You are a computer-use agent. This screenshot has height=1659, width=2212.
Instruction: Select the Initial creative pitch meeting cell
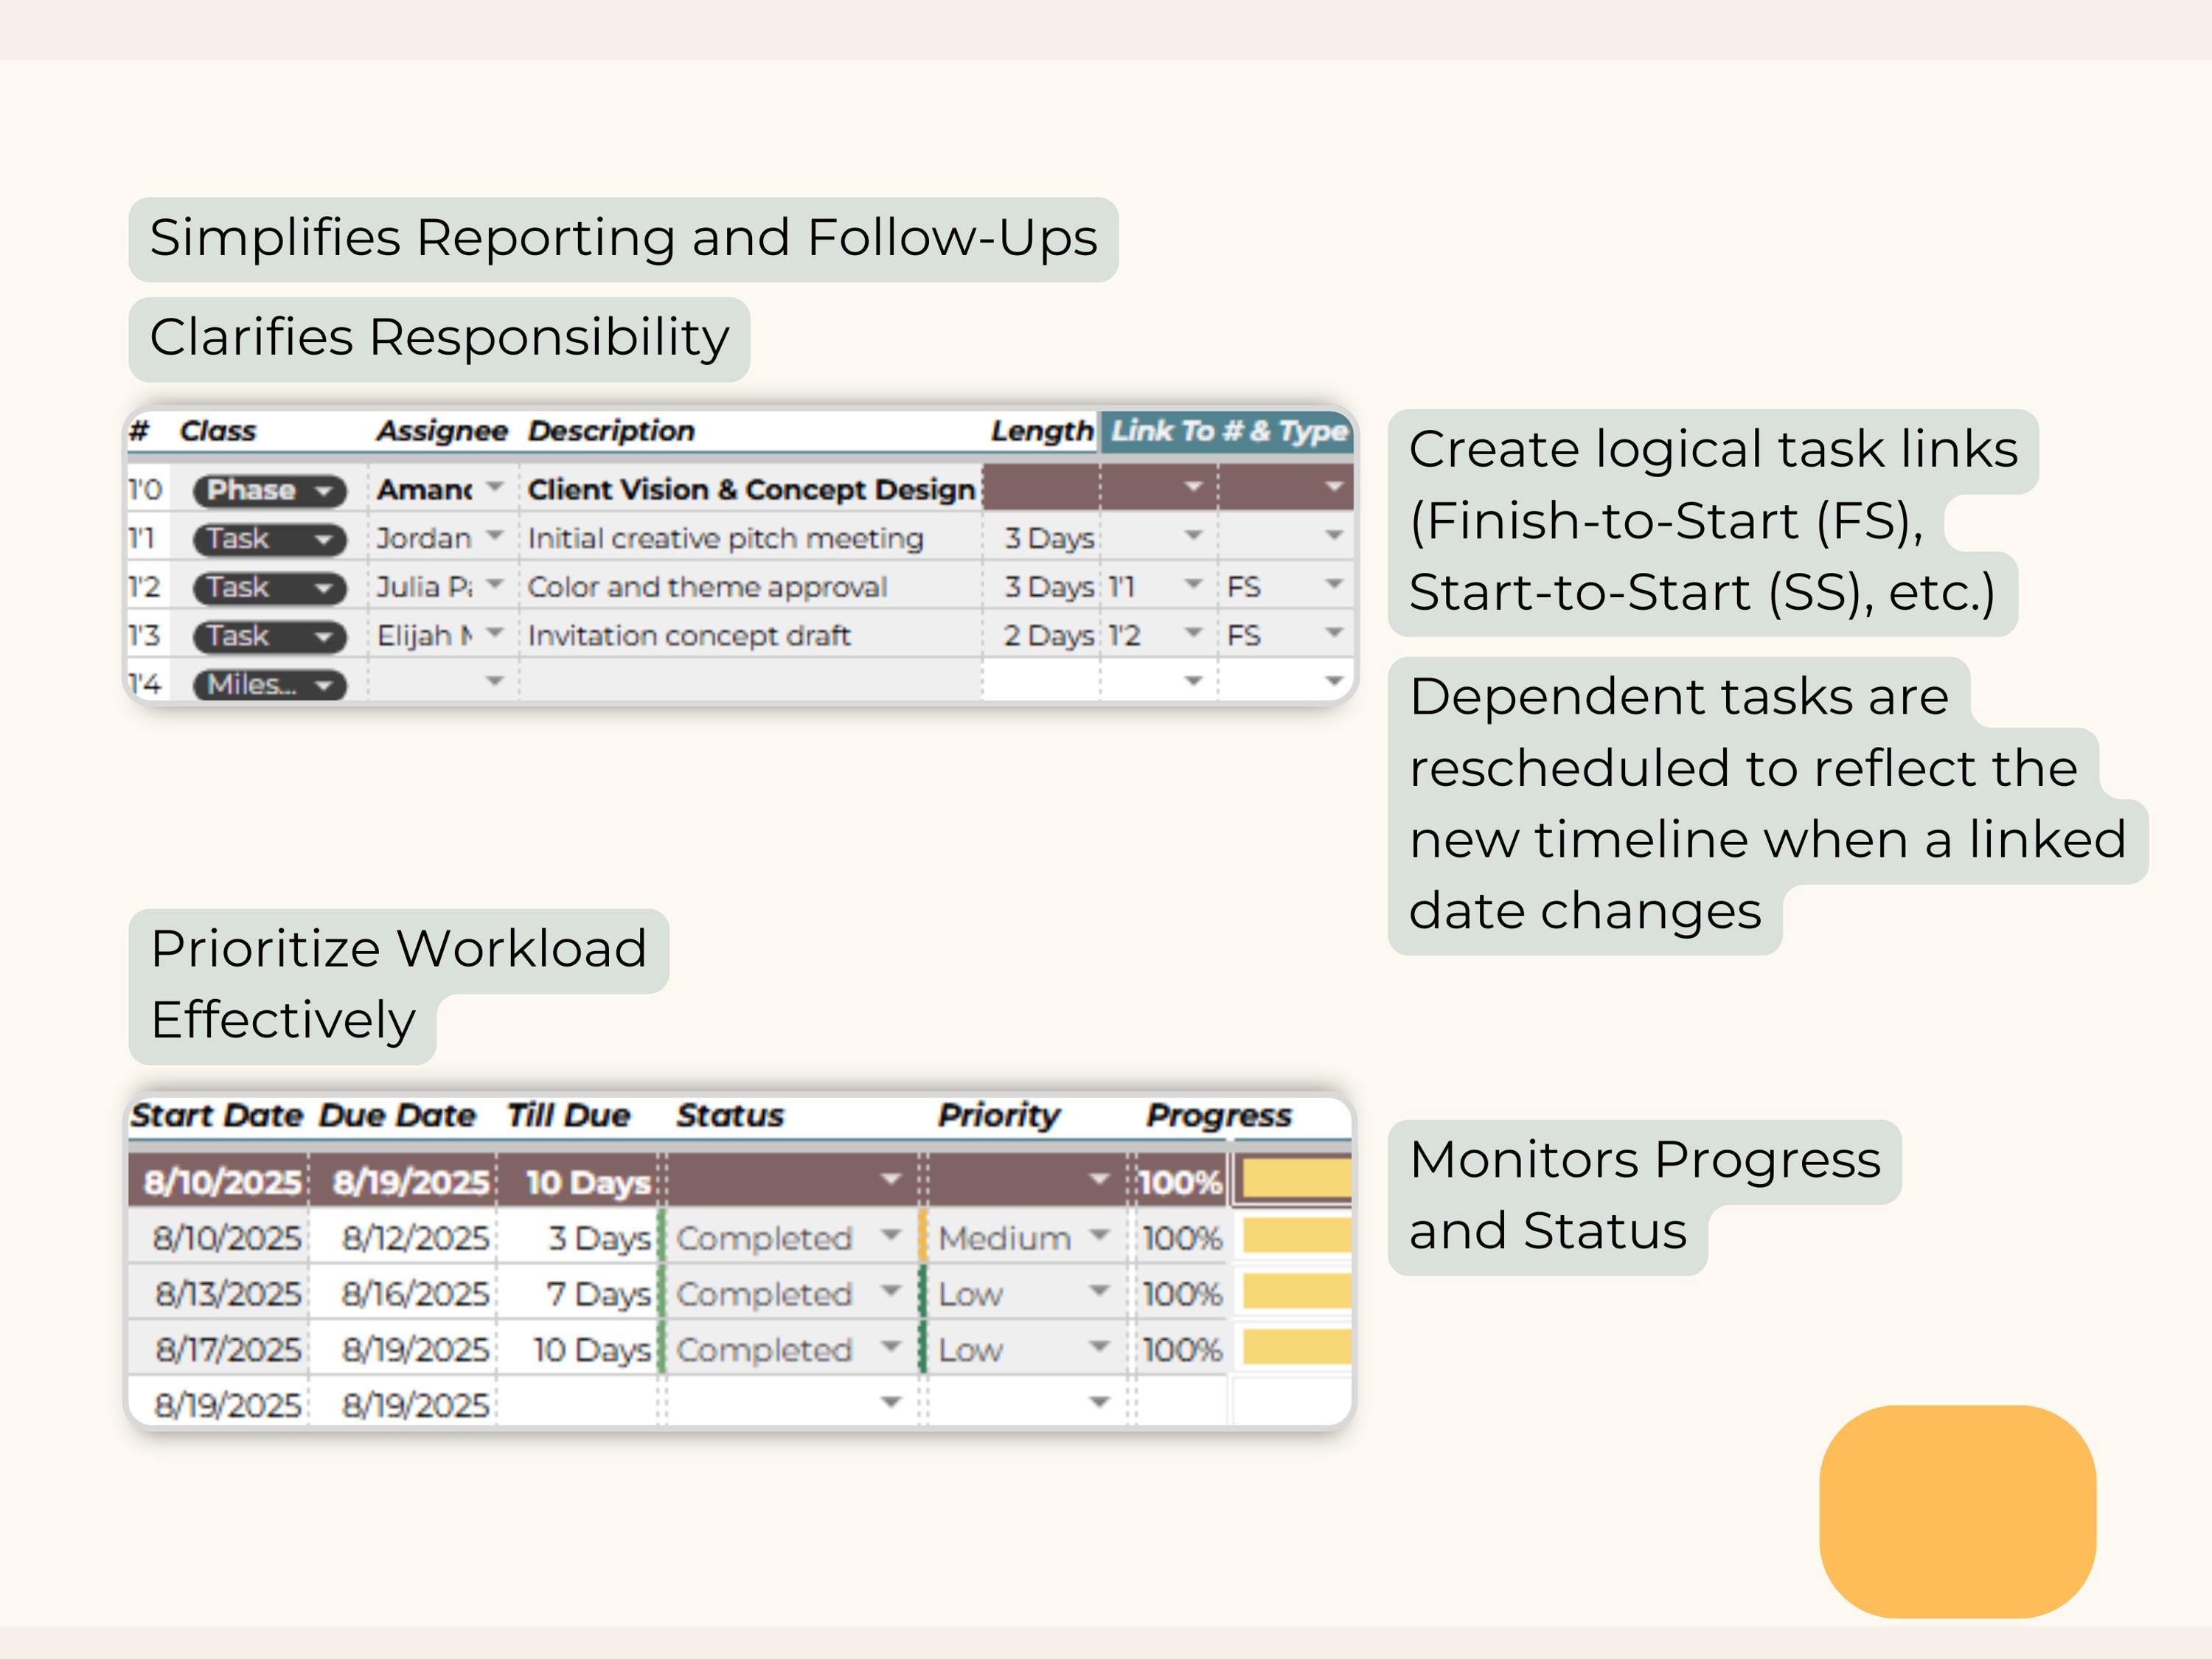(751, 538)
